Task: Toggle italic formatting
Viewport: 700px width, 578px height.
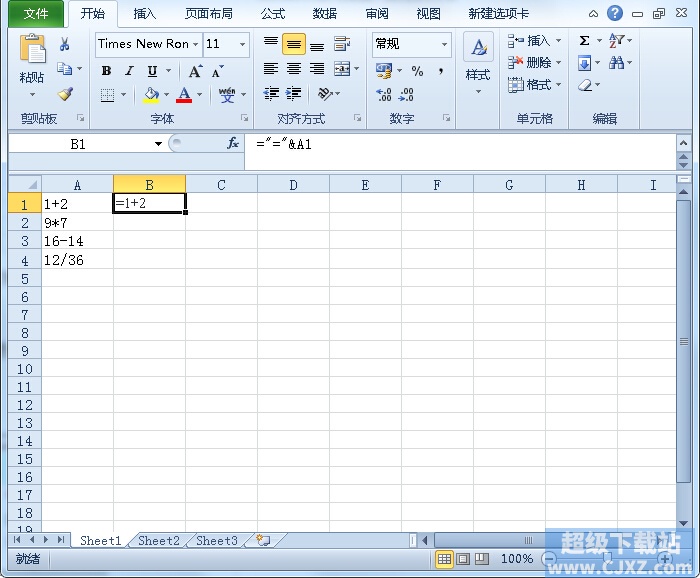Action: pyautogui.click(x=129, y=71)
